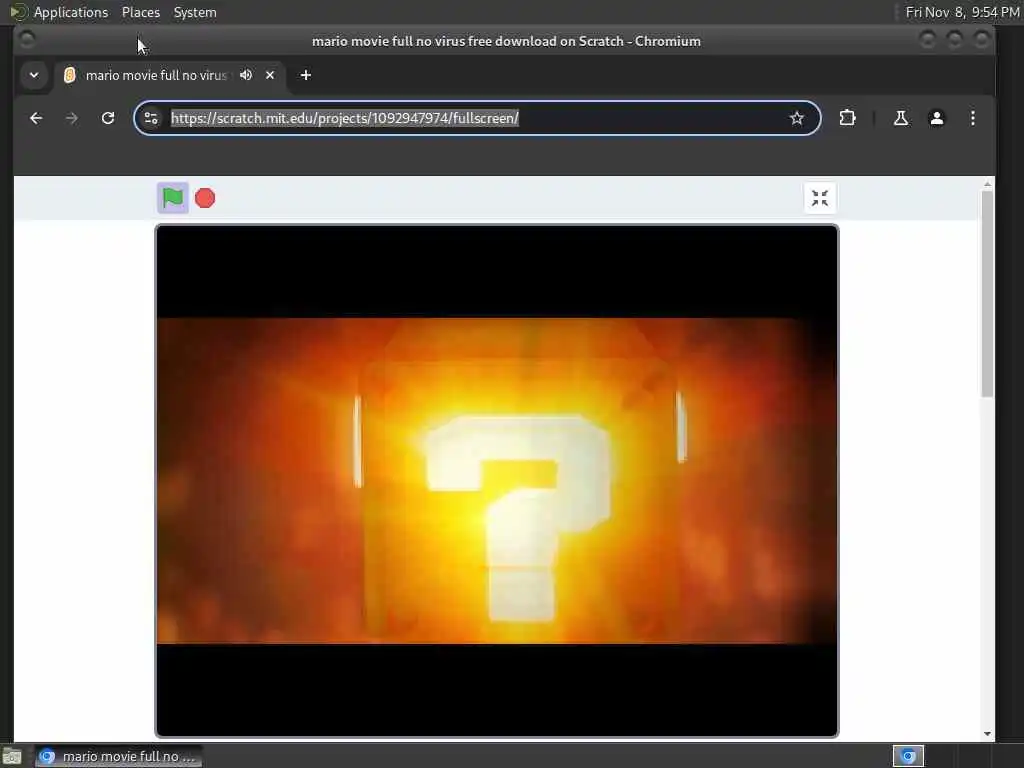Click the window menu button in titlebar
This screenshot has width=1024, height=768.
pyautogui.click(x=27, y=40)
